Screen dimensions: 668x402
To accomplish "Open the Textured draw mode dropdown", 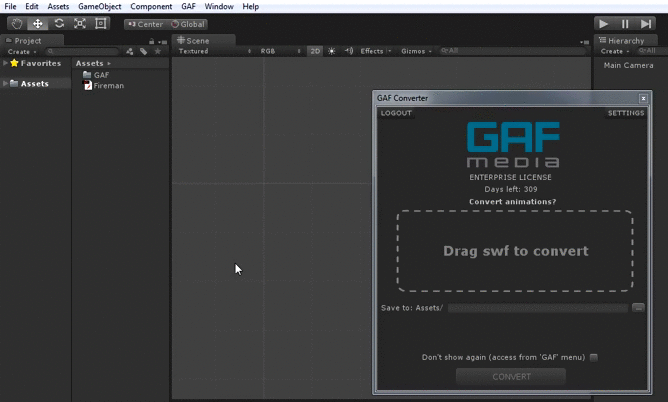I will (214, 51).
